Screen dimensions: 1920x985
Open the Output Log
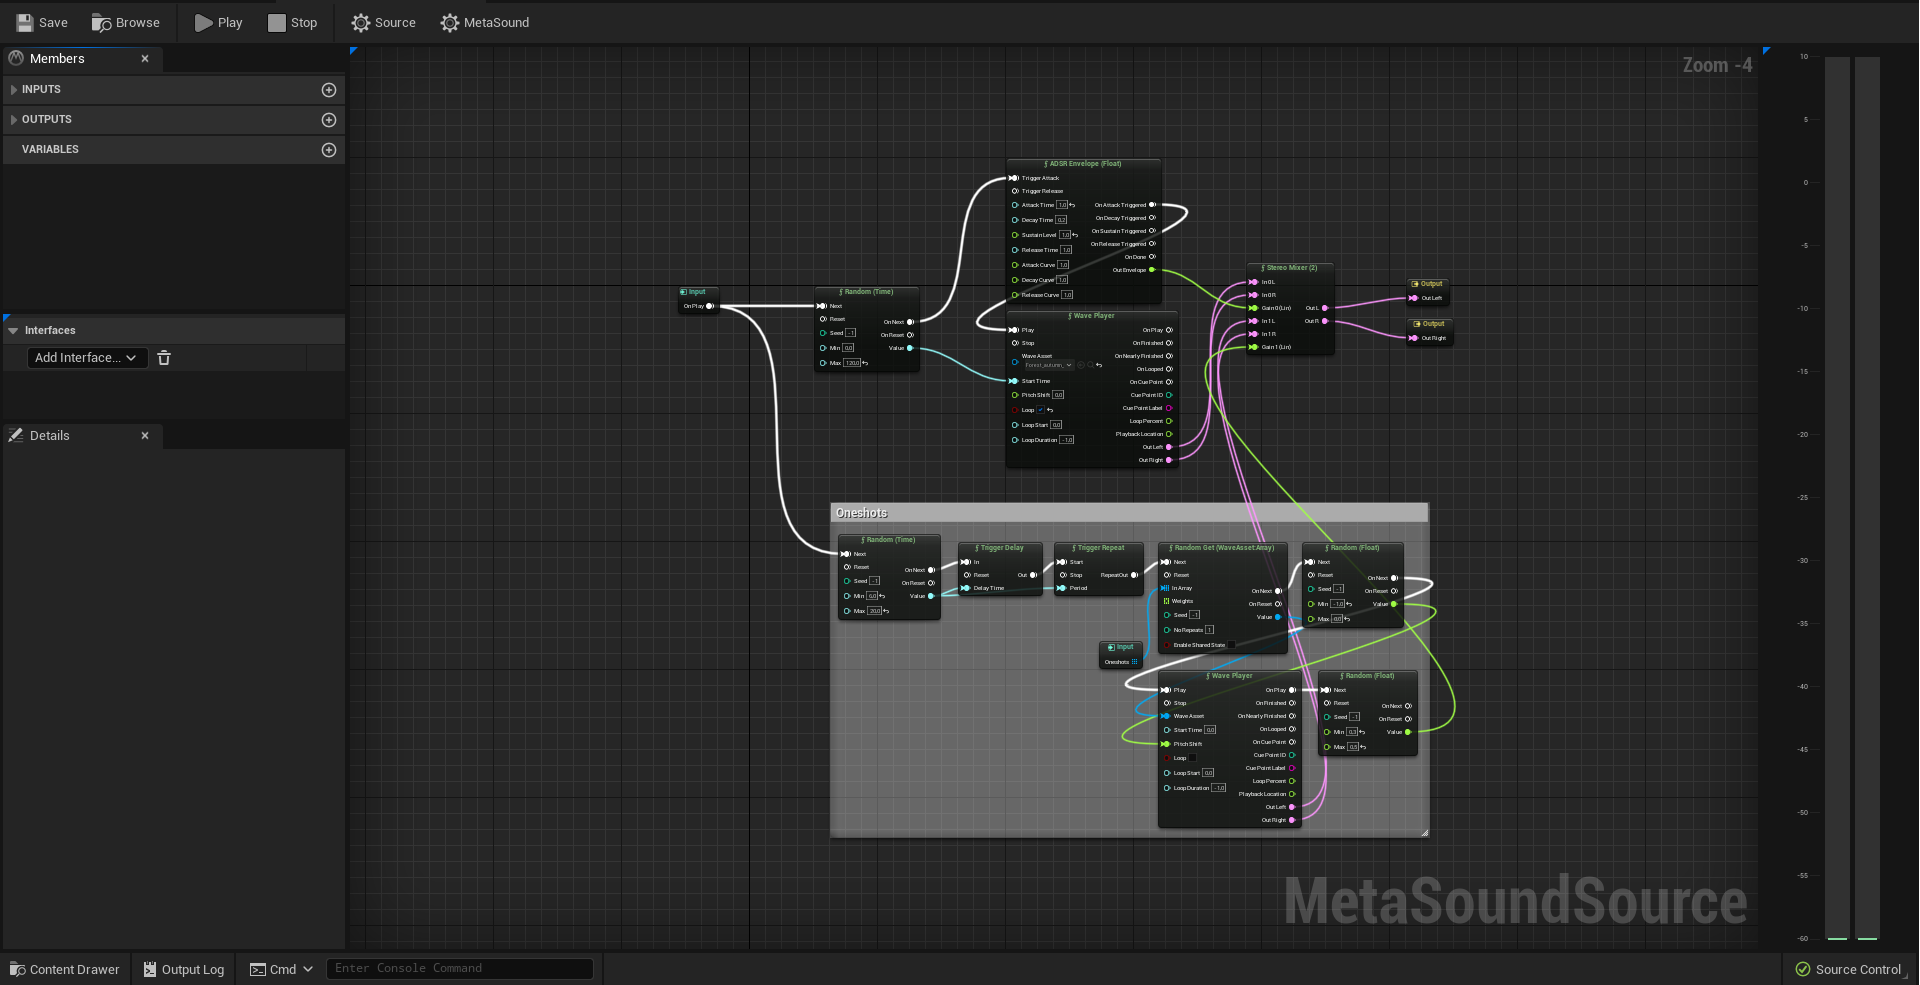[184, 969]
